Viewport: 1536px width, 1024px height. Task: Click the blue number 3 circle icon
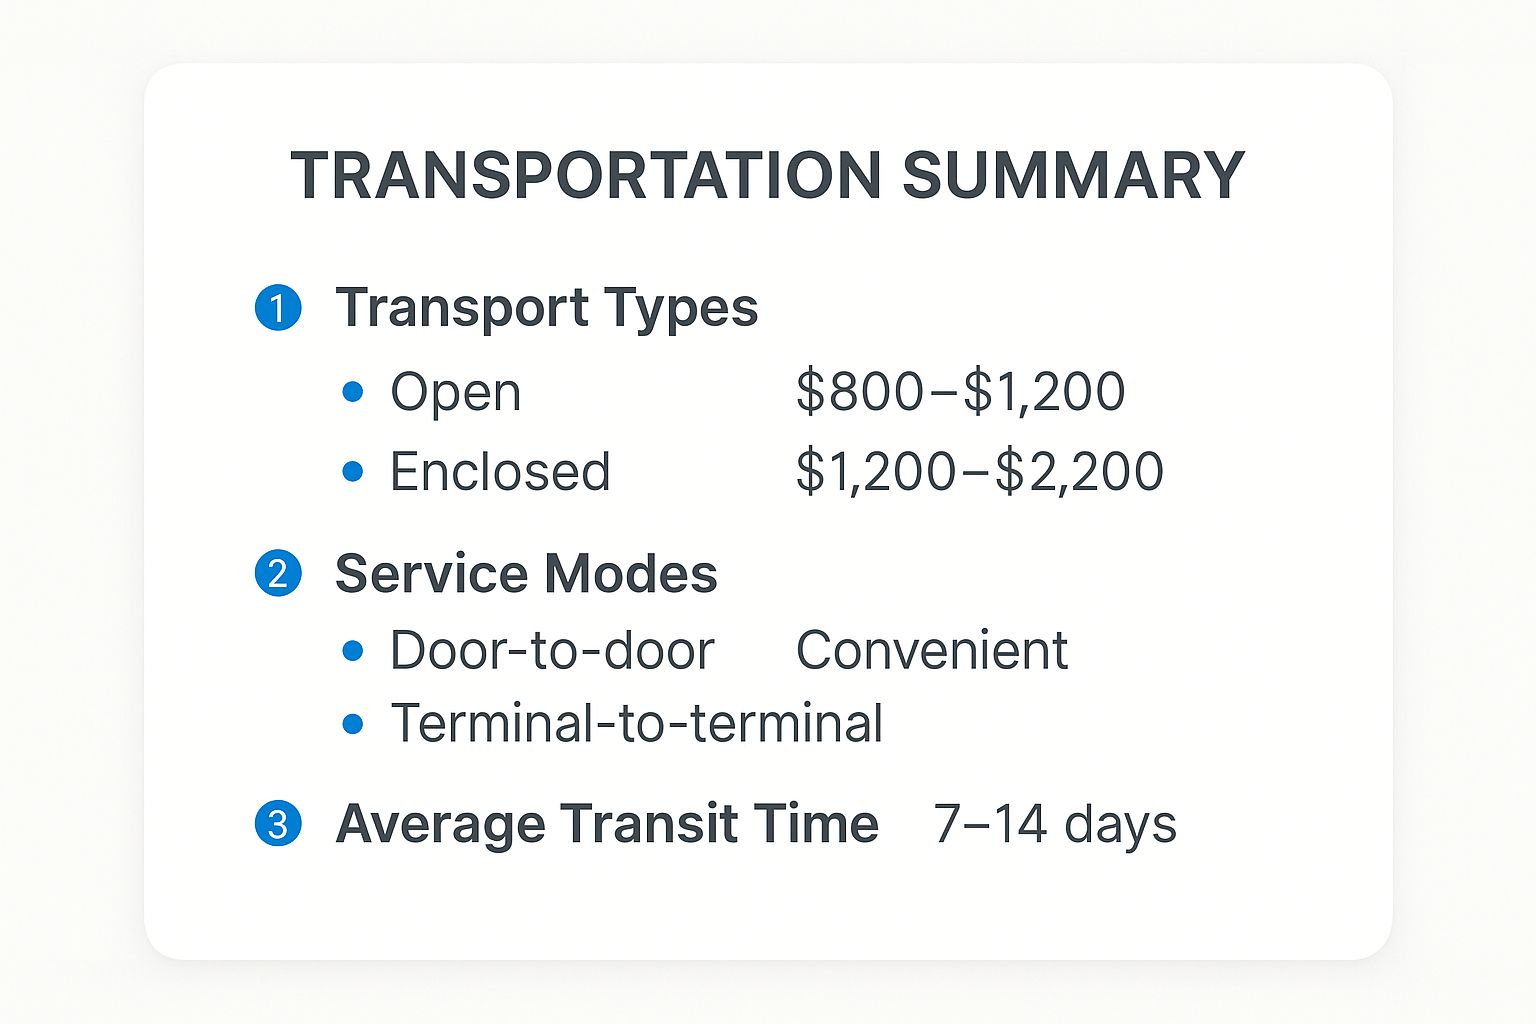278,824
